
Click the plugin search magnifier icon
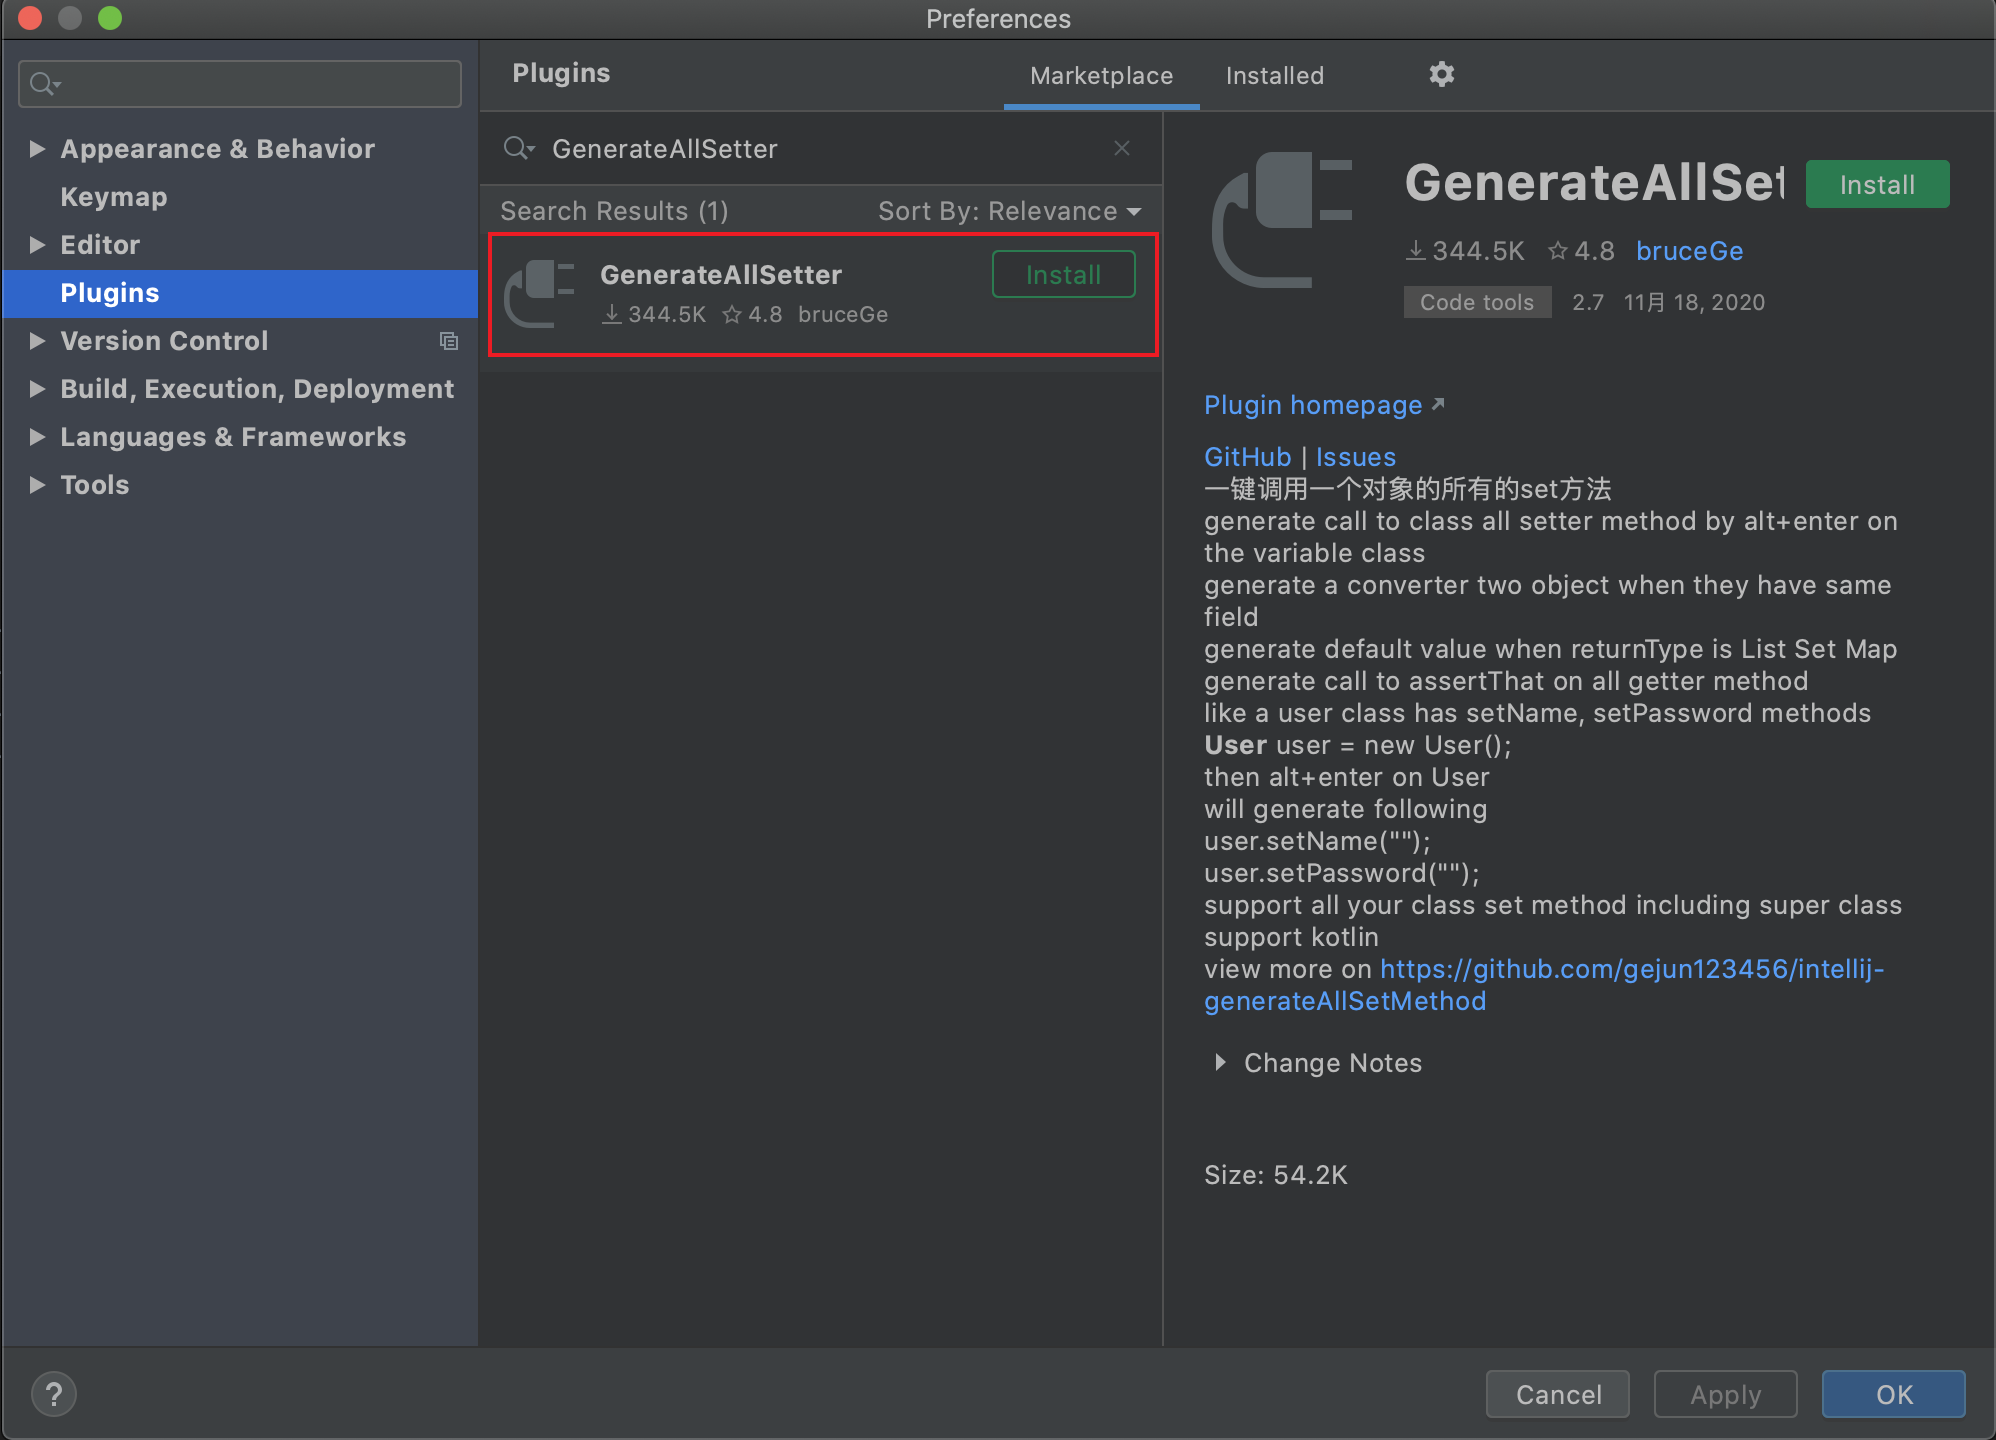pyautogui.click(x=519, y=149)
